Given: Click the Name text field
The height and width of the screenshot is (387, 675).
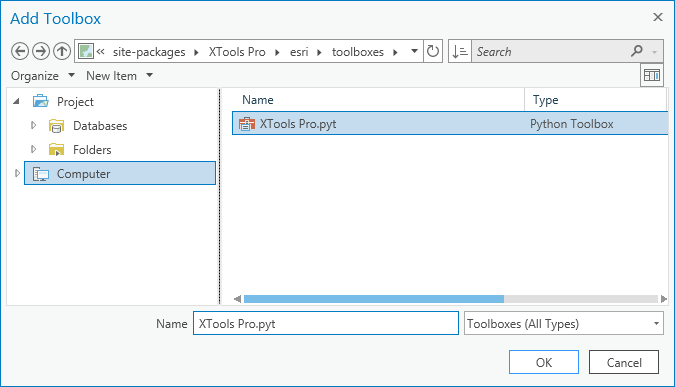Looking at the screenshot, I should pos(326,323).
